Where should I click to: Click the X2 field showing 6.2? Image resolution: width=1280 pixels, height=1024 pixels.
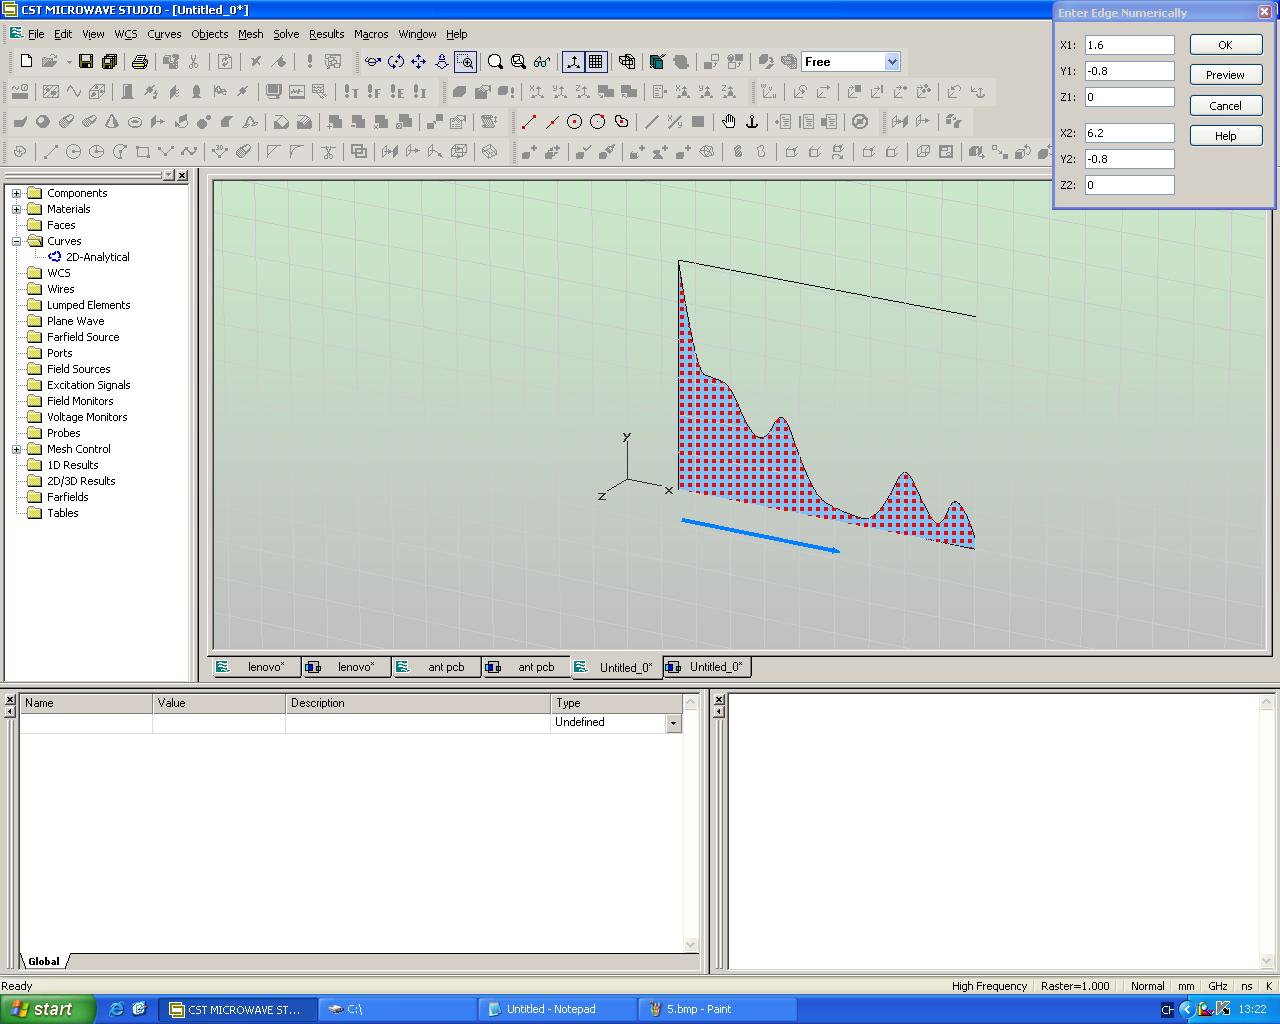(x=1129, y=133)
